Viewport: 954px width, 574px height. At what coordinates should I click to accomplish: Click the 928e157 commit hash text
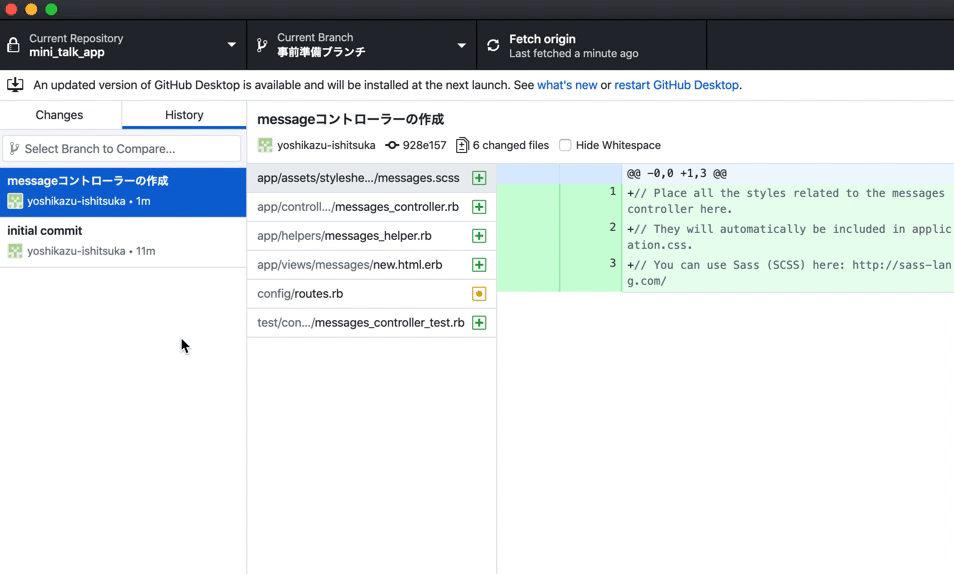425,145
